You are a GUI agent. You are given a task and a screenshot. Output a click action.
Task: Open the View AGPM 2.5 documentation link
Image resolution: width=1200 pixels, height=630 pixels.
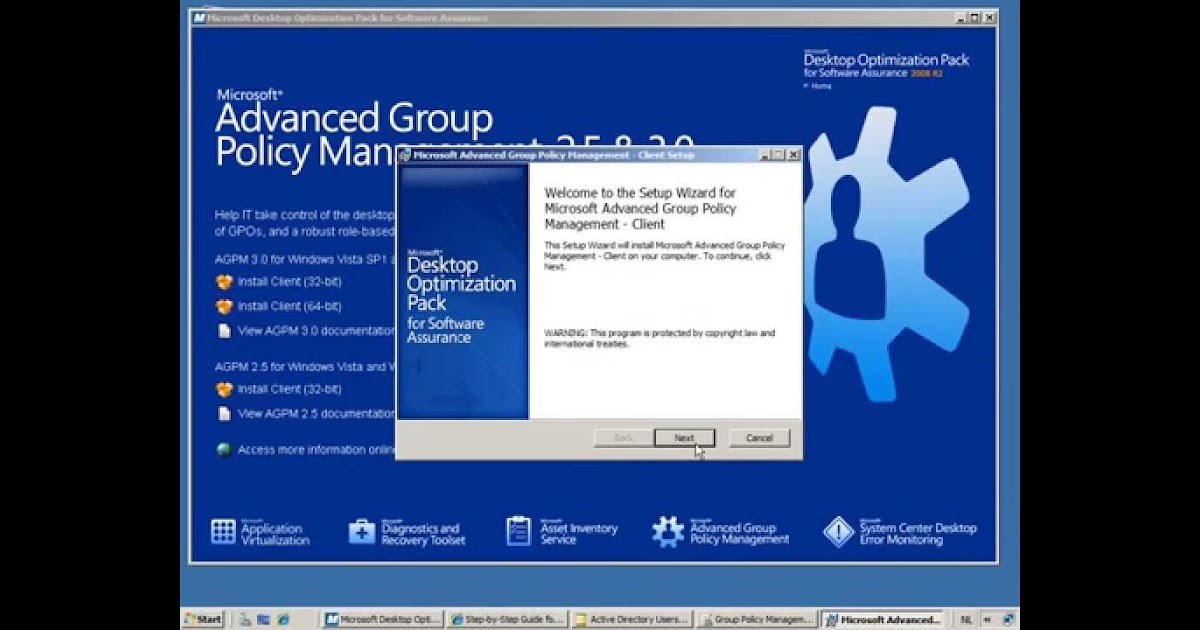tap(306, 413)
